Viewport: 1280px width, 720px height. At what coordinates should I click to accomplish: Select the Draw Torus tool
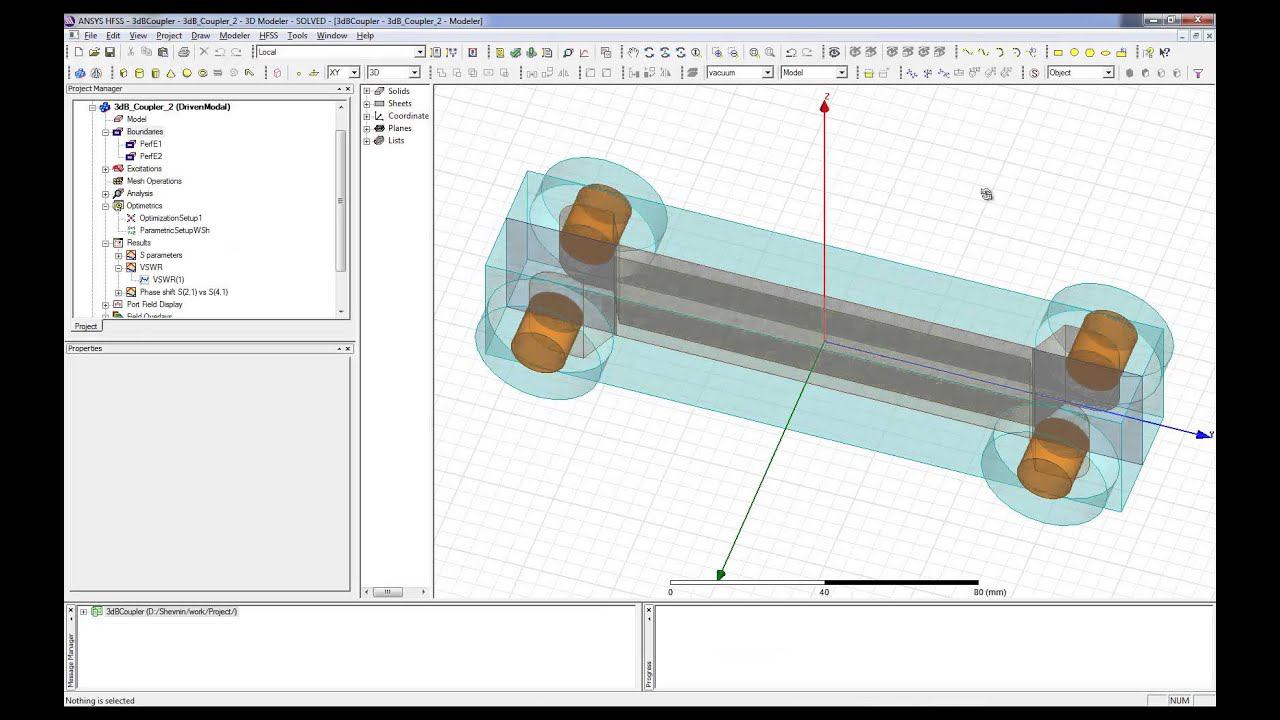[x=203, y=73]
